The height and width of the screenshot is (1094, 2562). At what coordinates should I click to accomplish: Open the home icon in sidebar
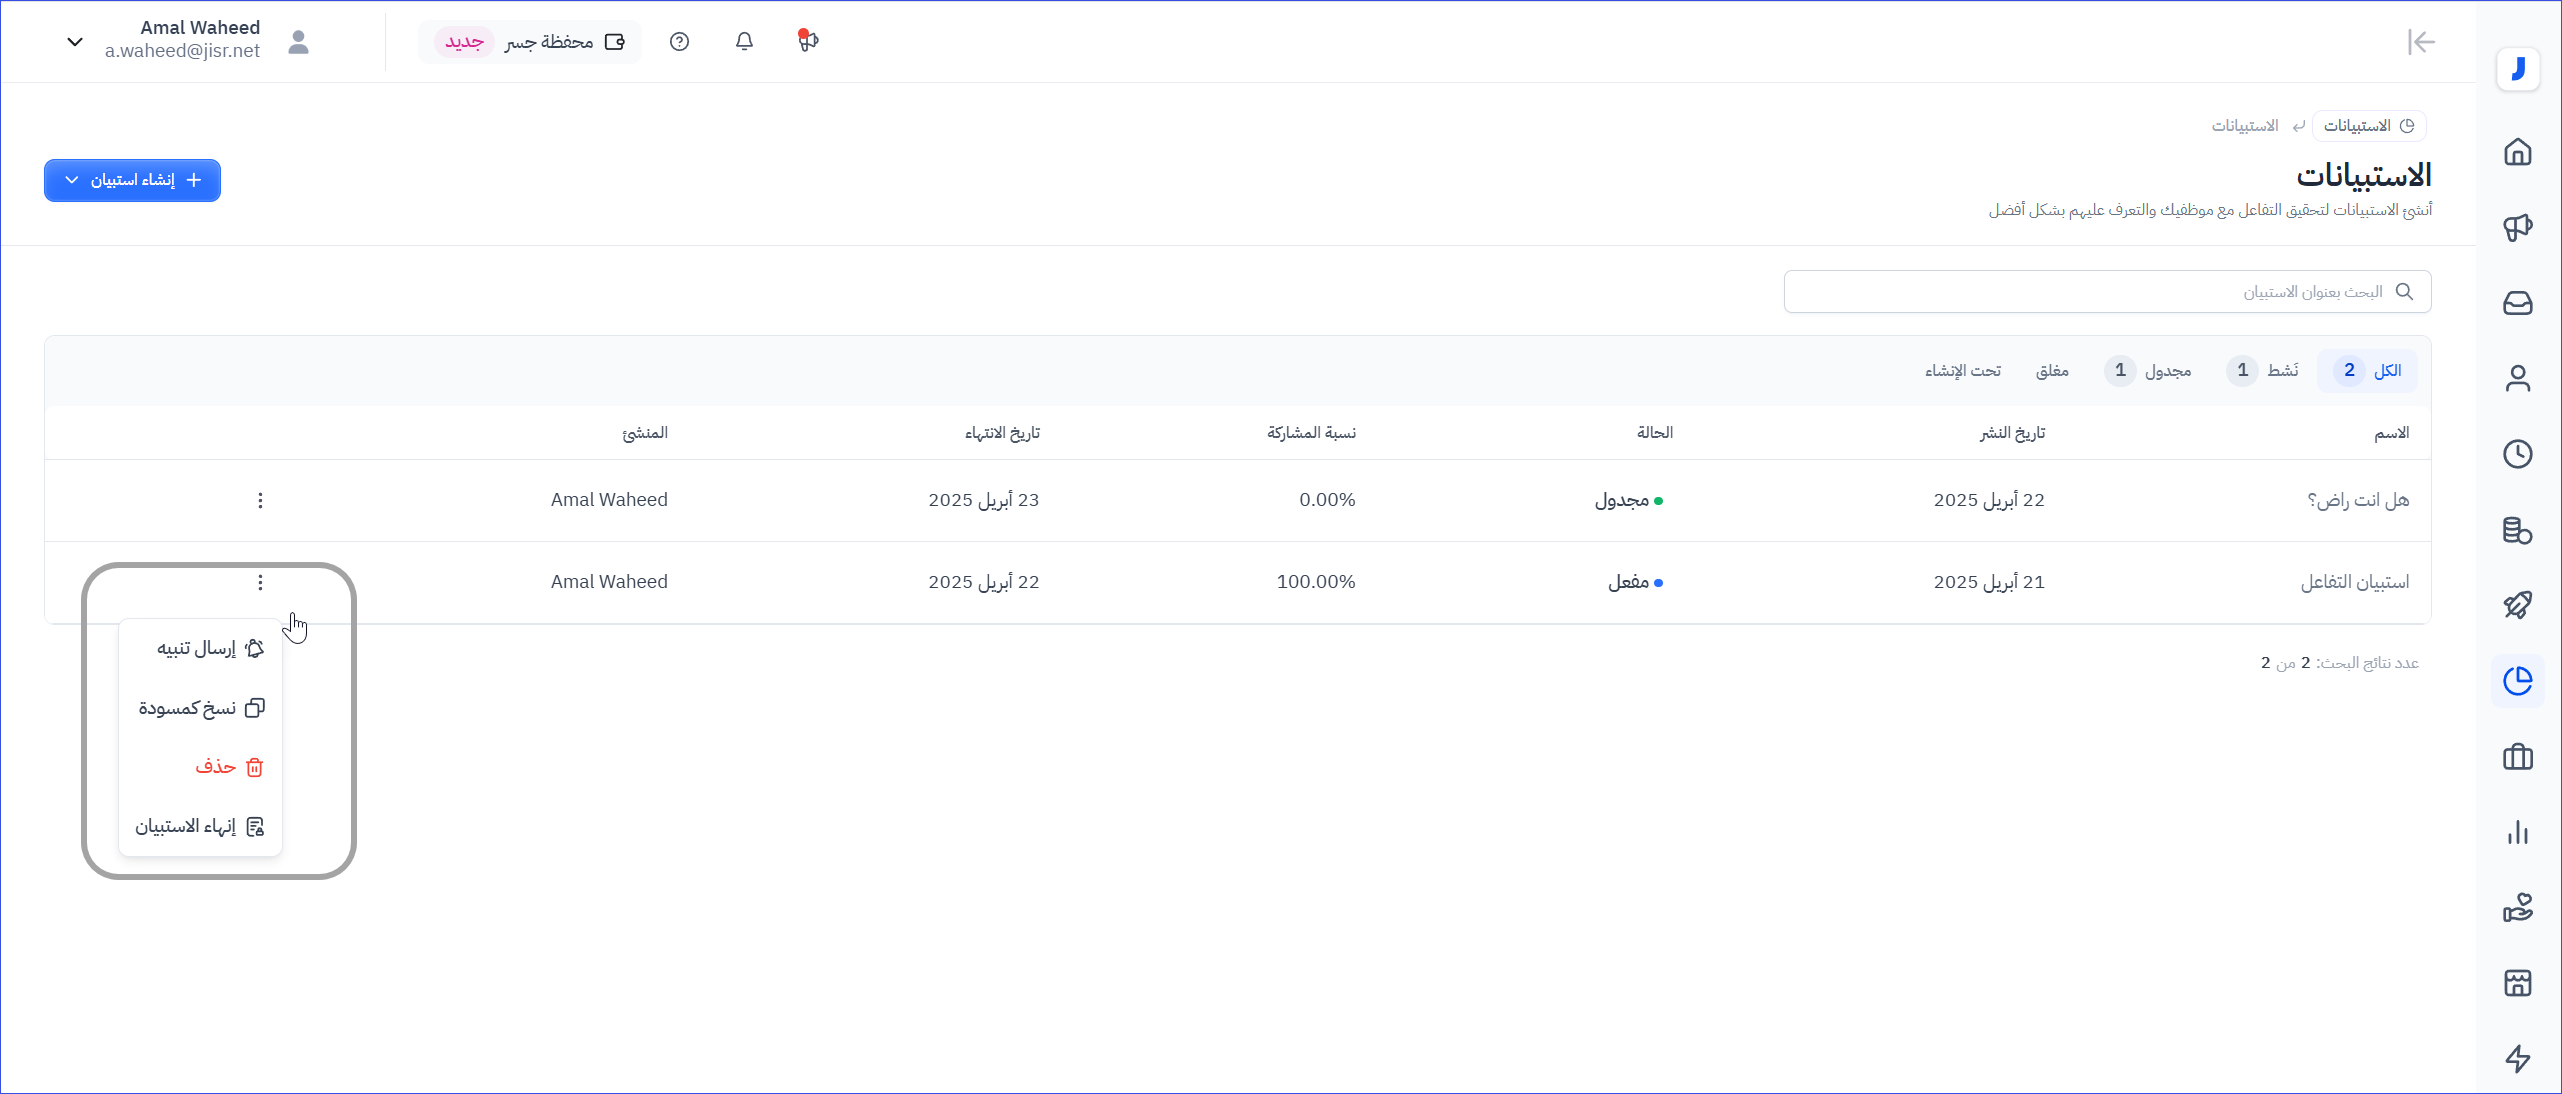click(2517, 152)
